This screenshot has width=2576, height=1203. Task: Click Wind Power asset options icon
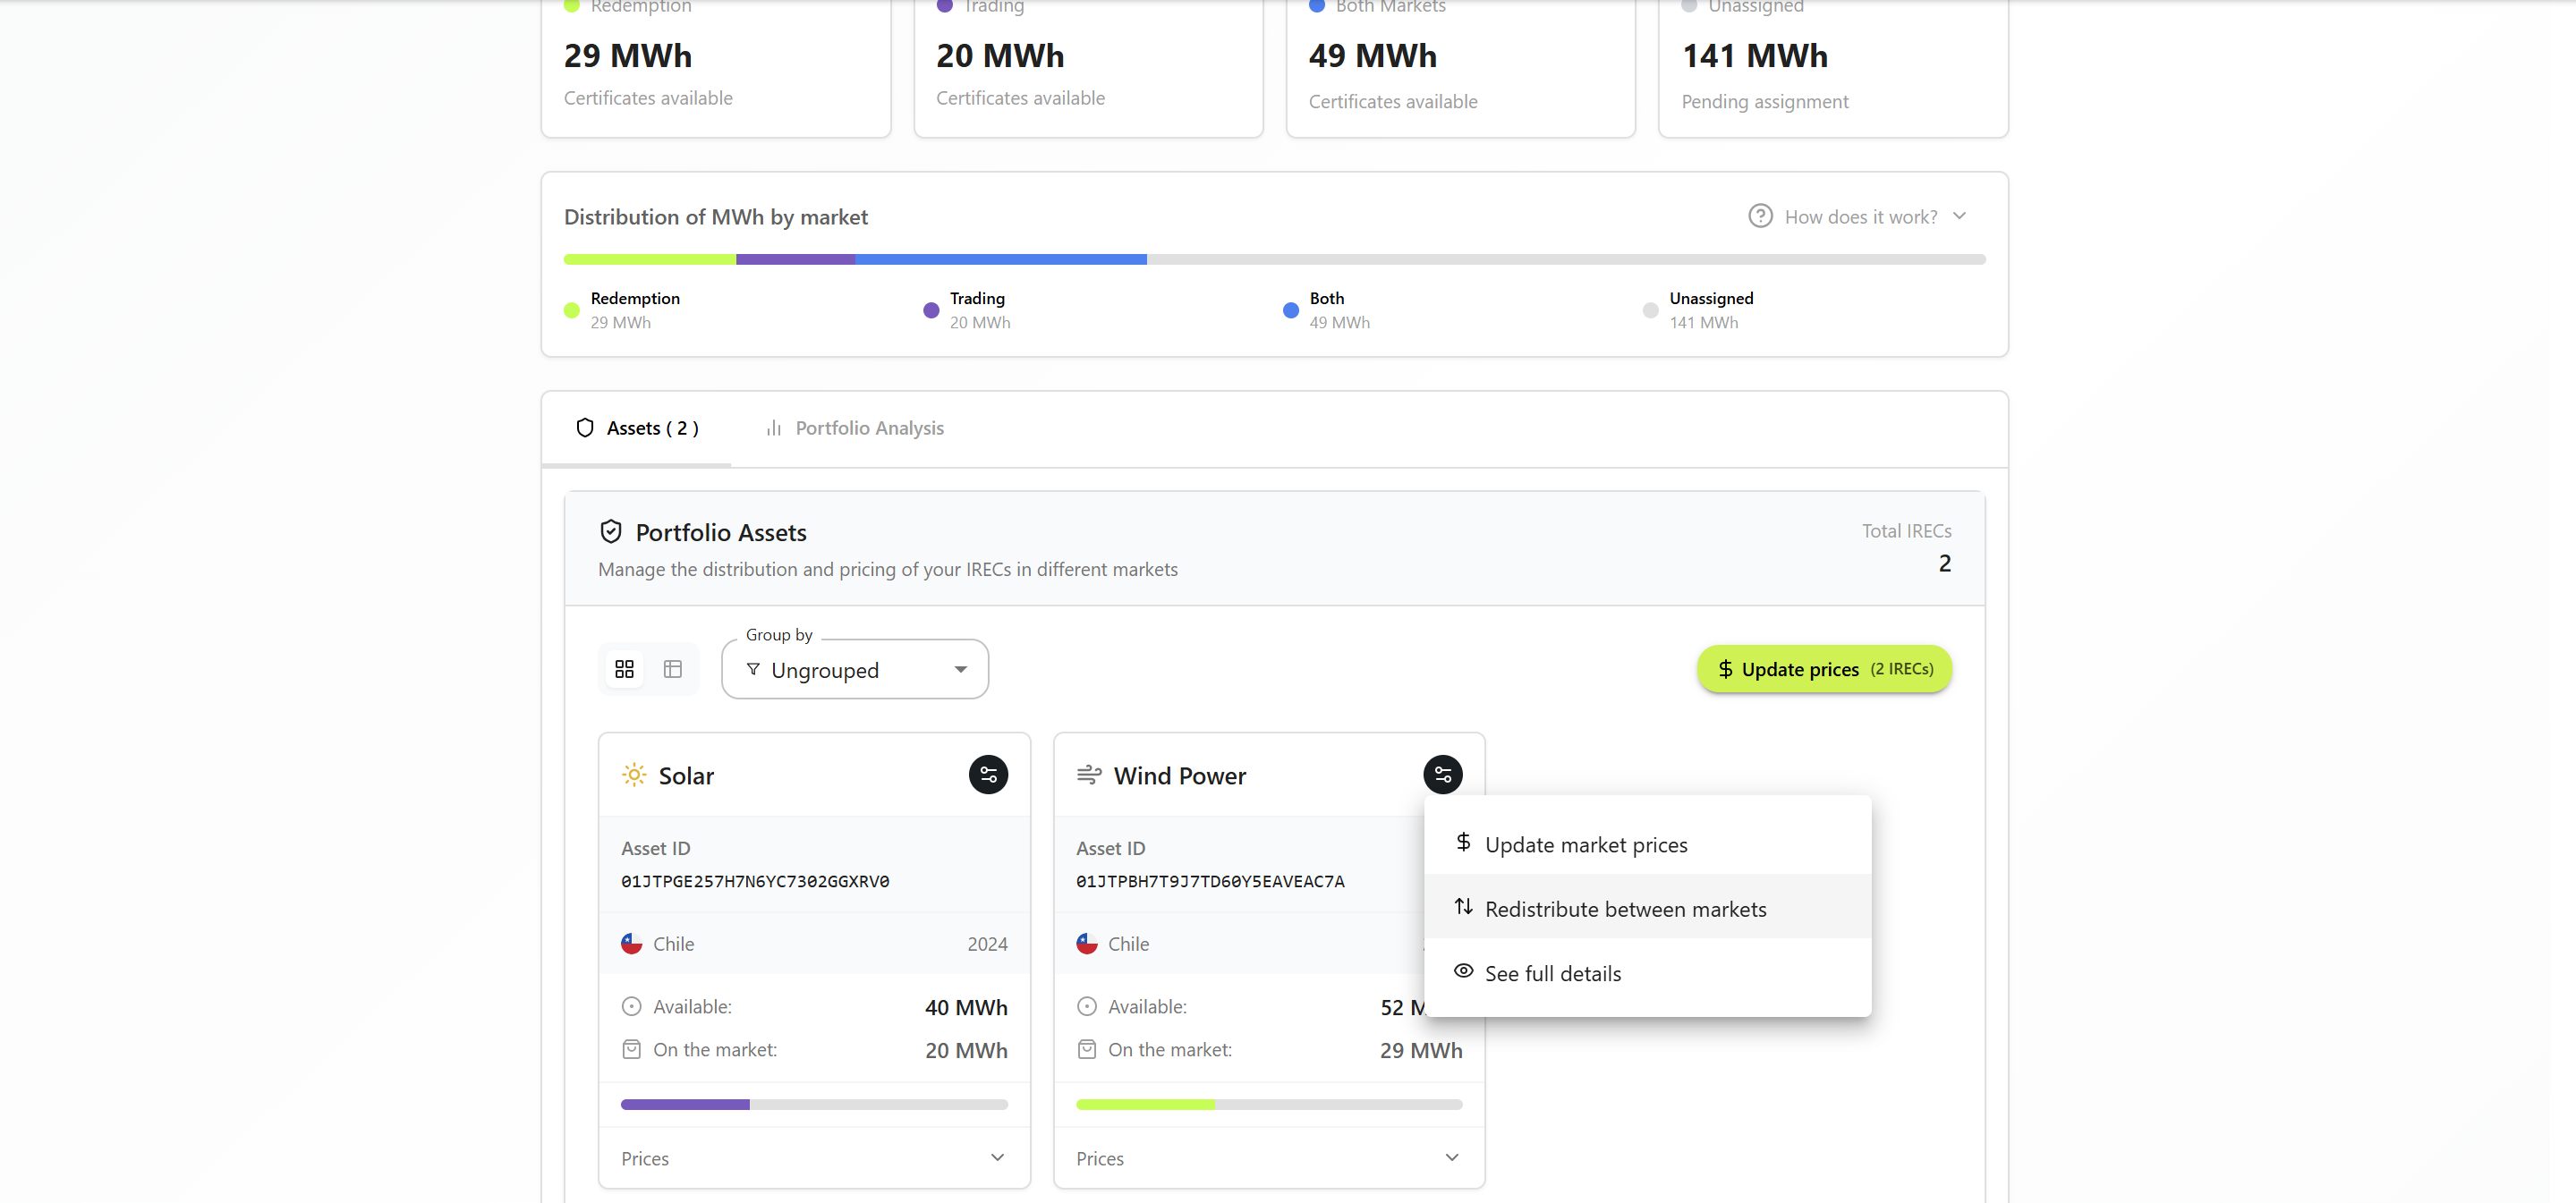coord(1442,775)
